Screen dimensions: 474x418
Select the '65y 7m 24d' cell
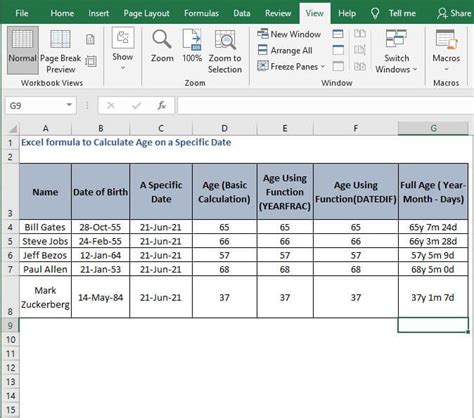433,227
